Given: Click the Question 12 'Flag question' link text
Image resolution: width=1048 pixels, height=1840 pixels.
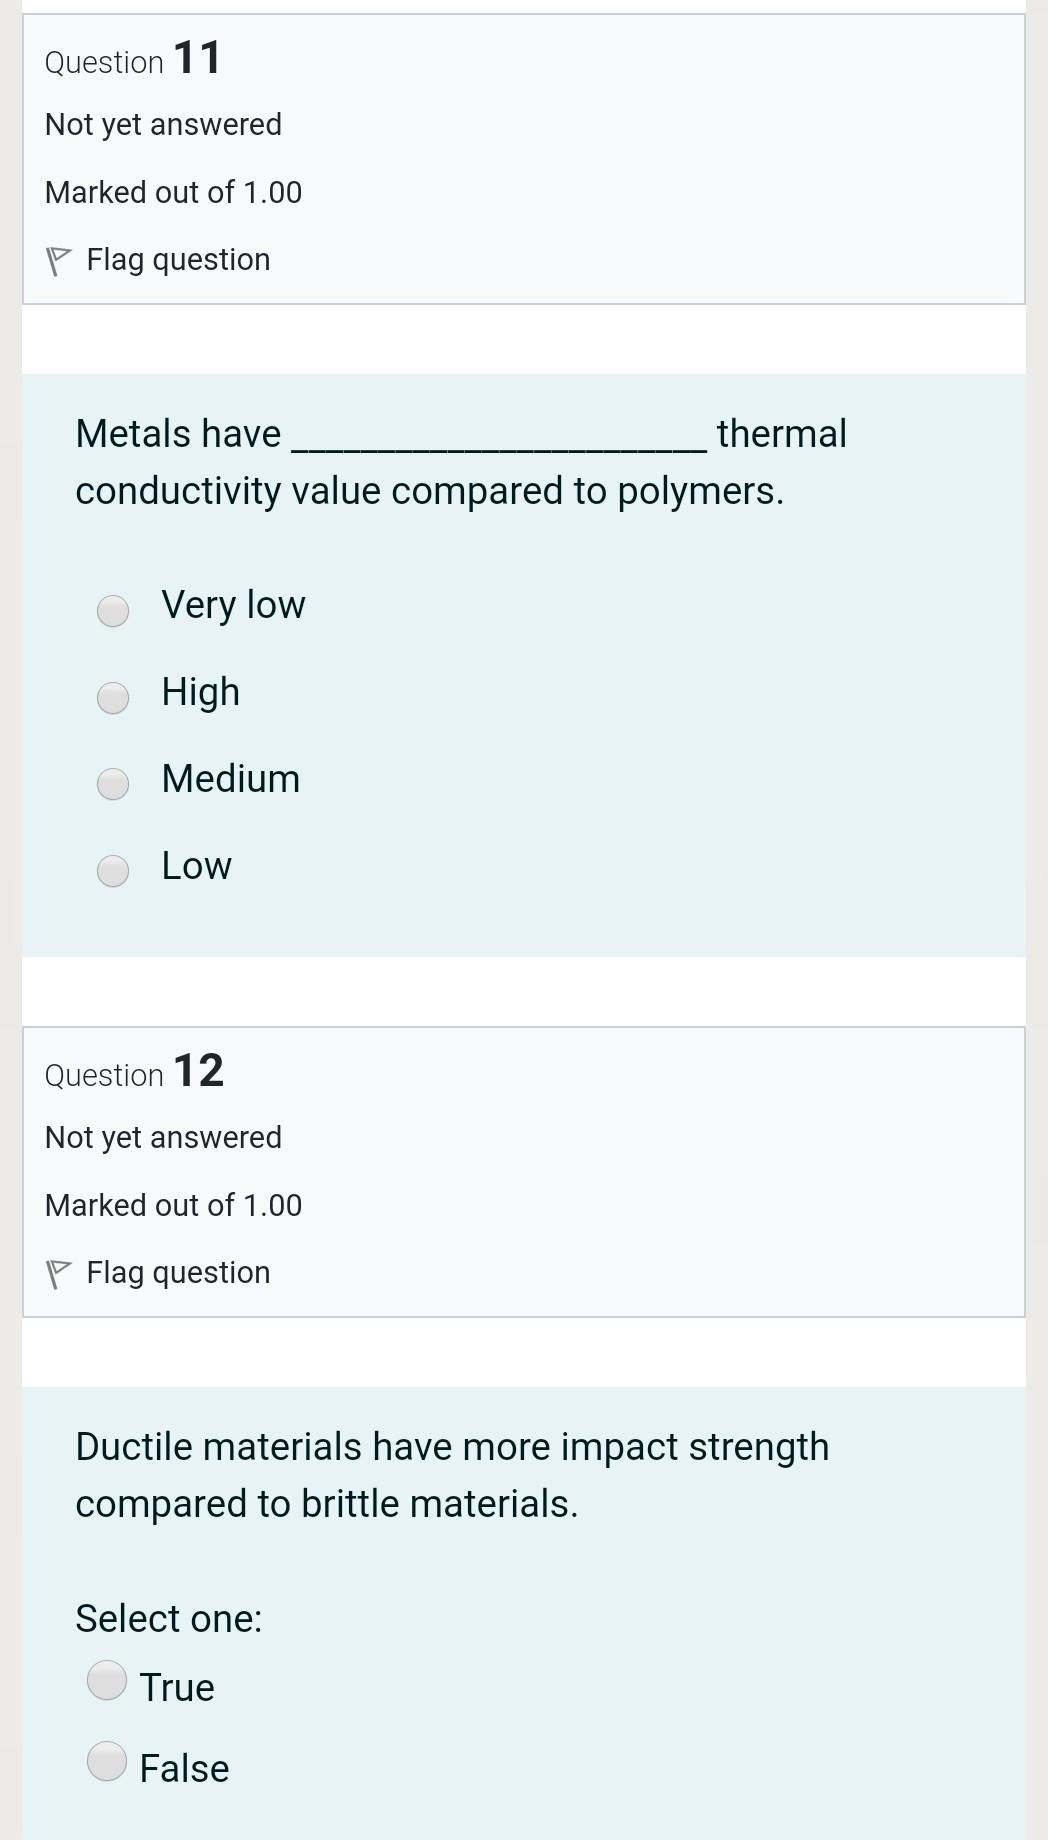Looking at the screenshot, I should (178, 1273).
